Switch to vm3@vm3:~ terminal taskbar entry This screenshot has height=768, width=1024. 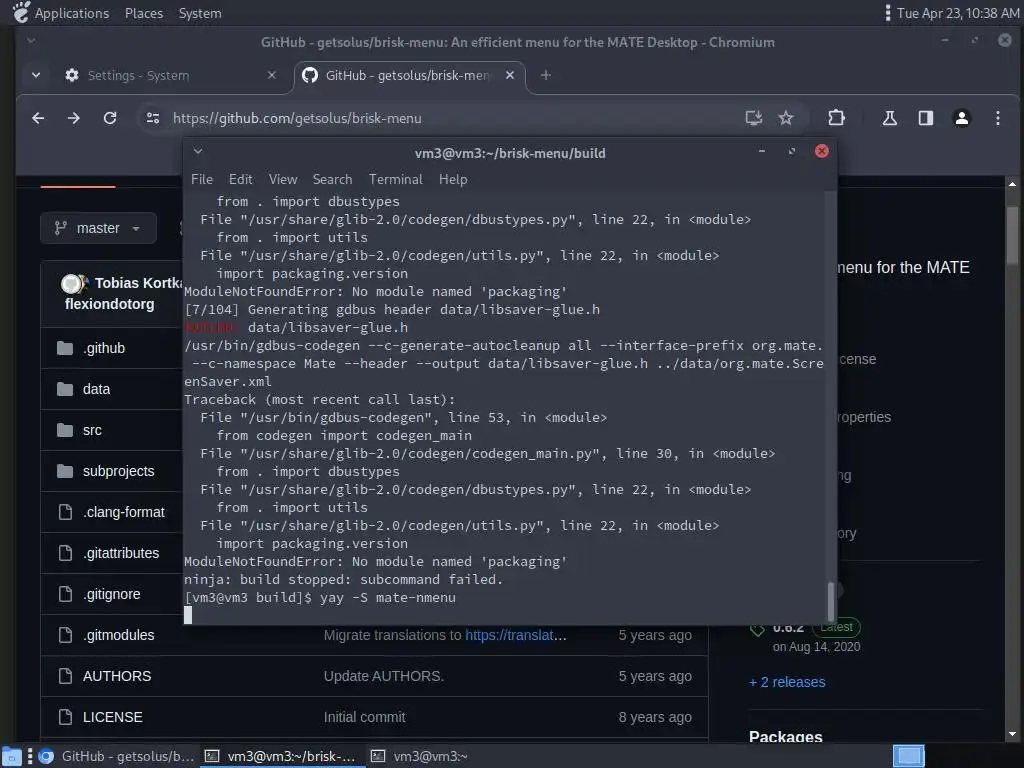[x=421, y=756]
